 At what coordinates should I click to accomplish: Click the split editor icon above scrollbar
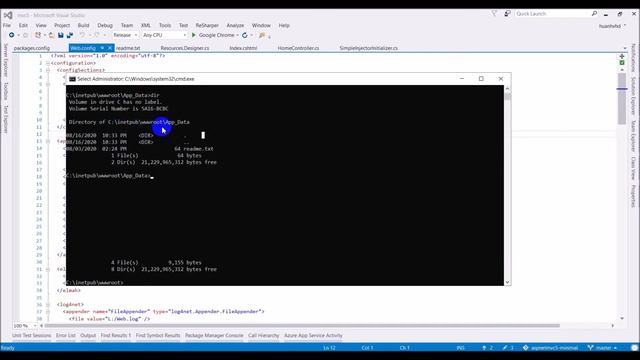pos(622,56)
